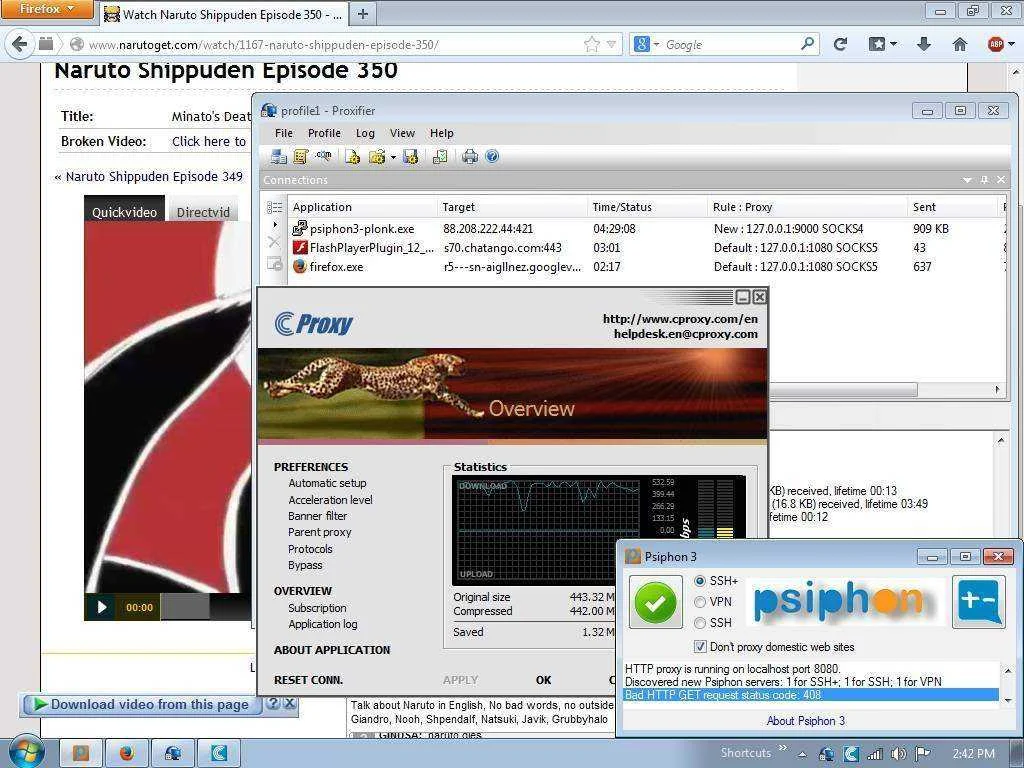Close the download video bar

tap(289, 703)
